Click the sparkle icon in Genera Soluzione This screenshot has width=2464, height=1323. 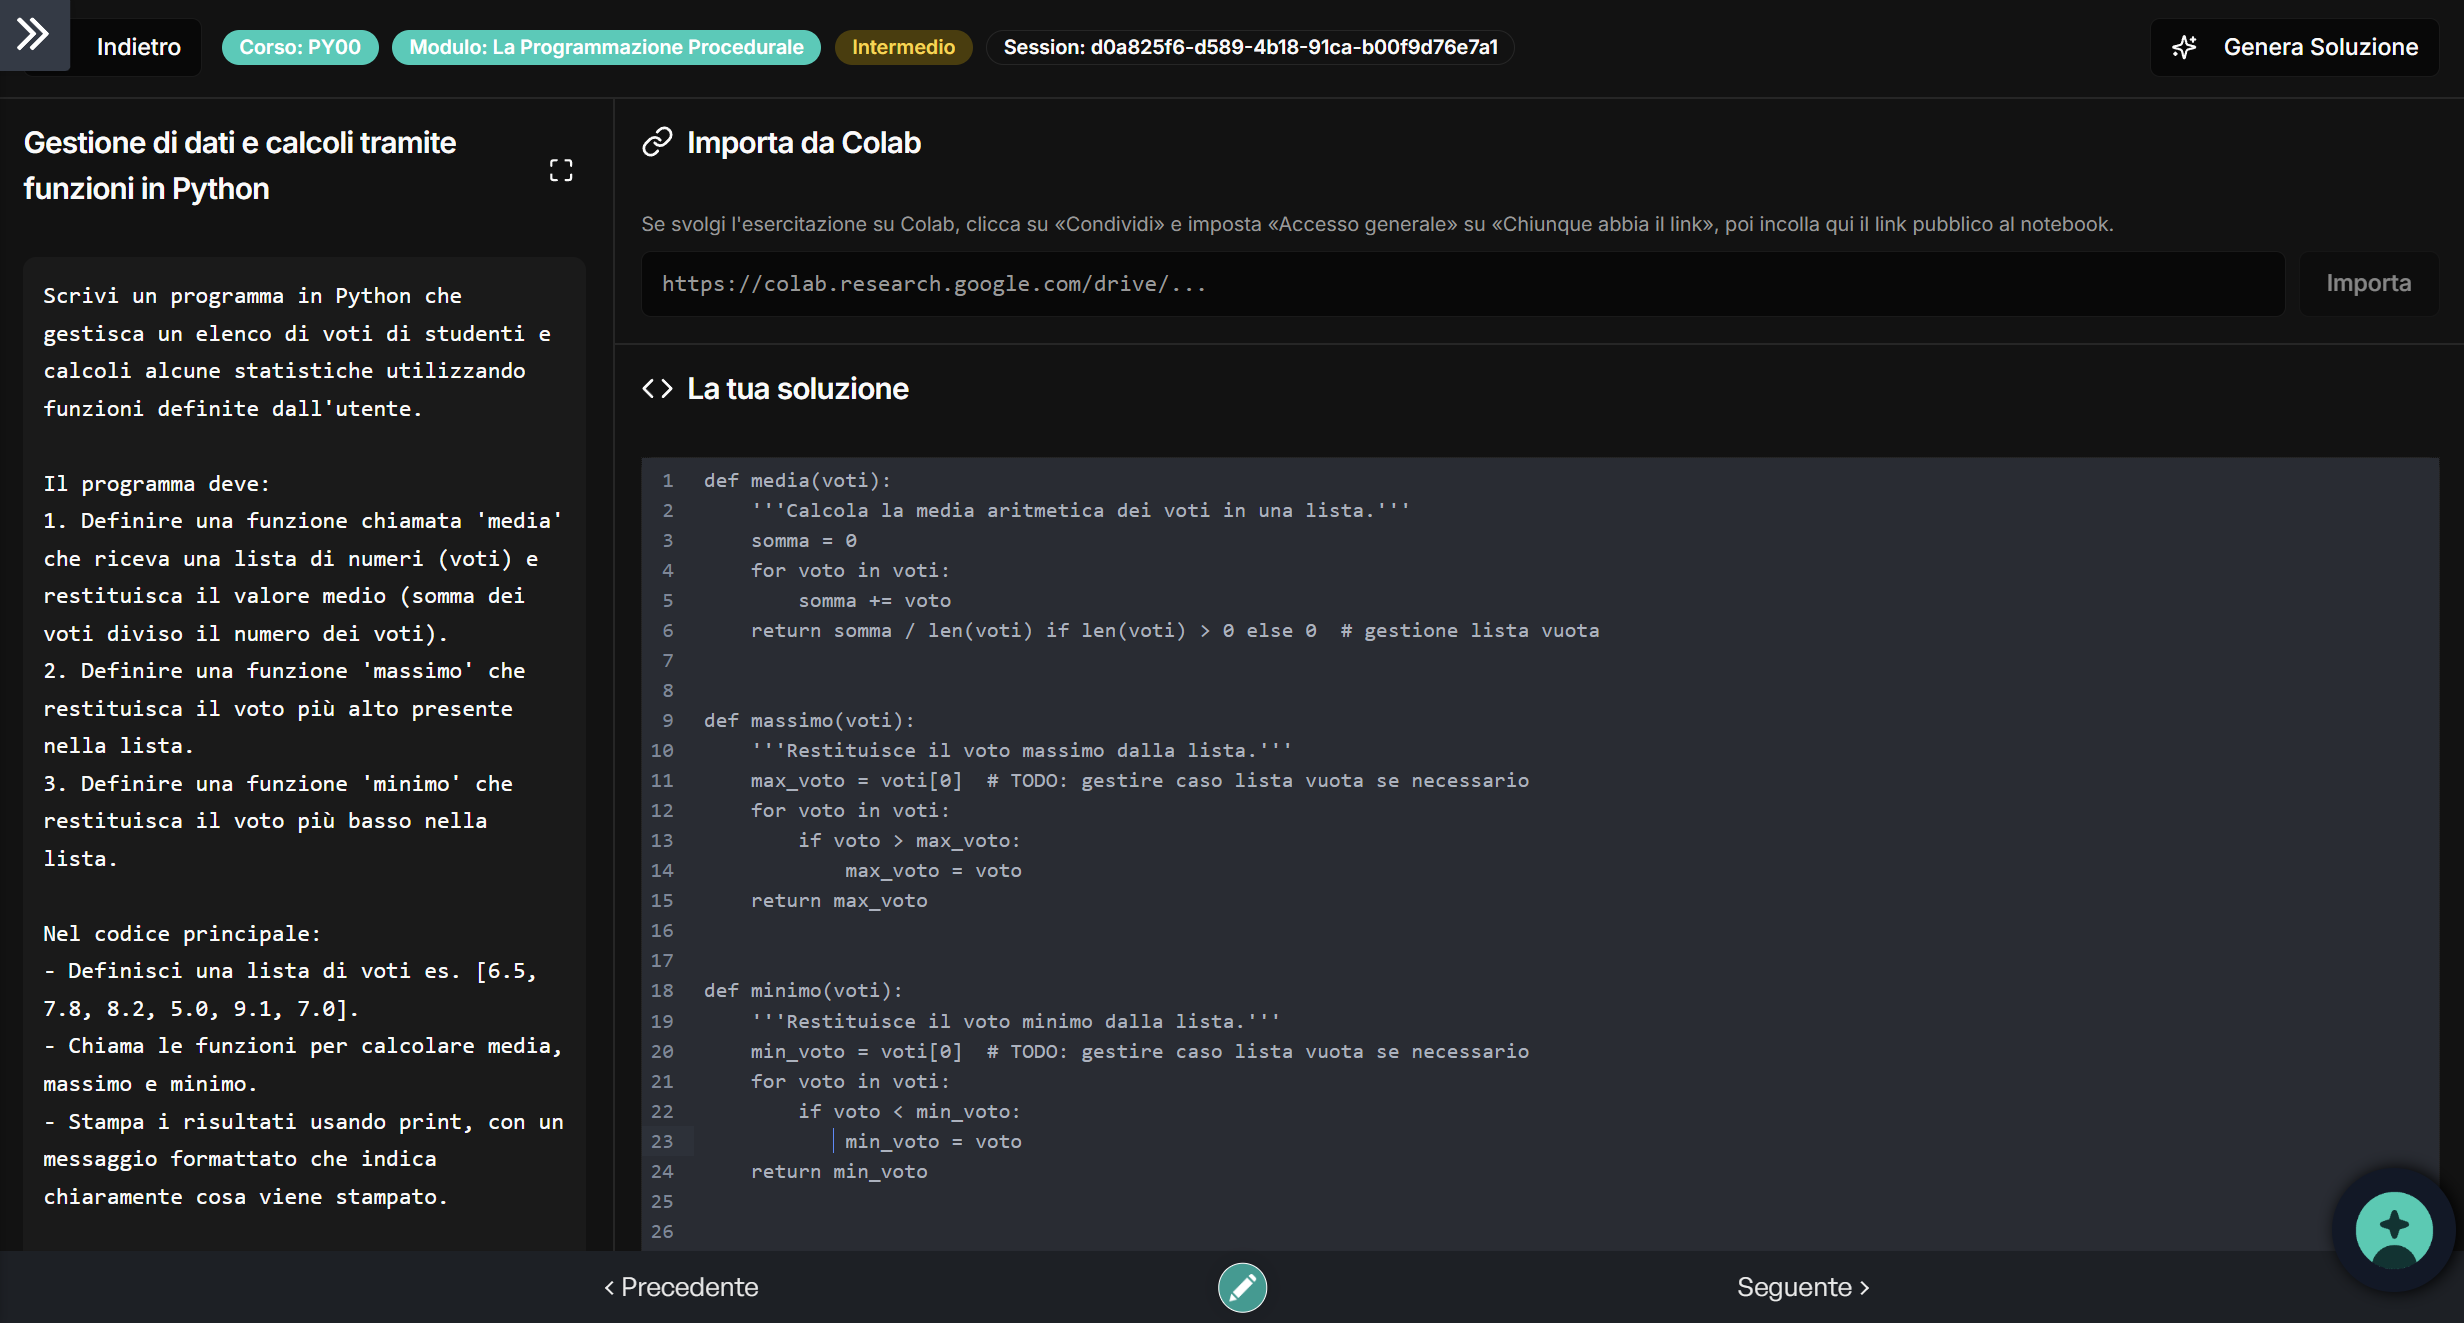click(x=2185, y=47)
